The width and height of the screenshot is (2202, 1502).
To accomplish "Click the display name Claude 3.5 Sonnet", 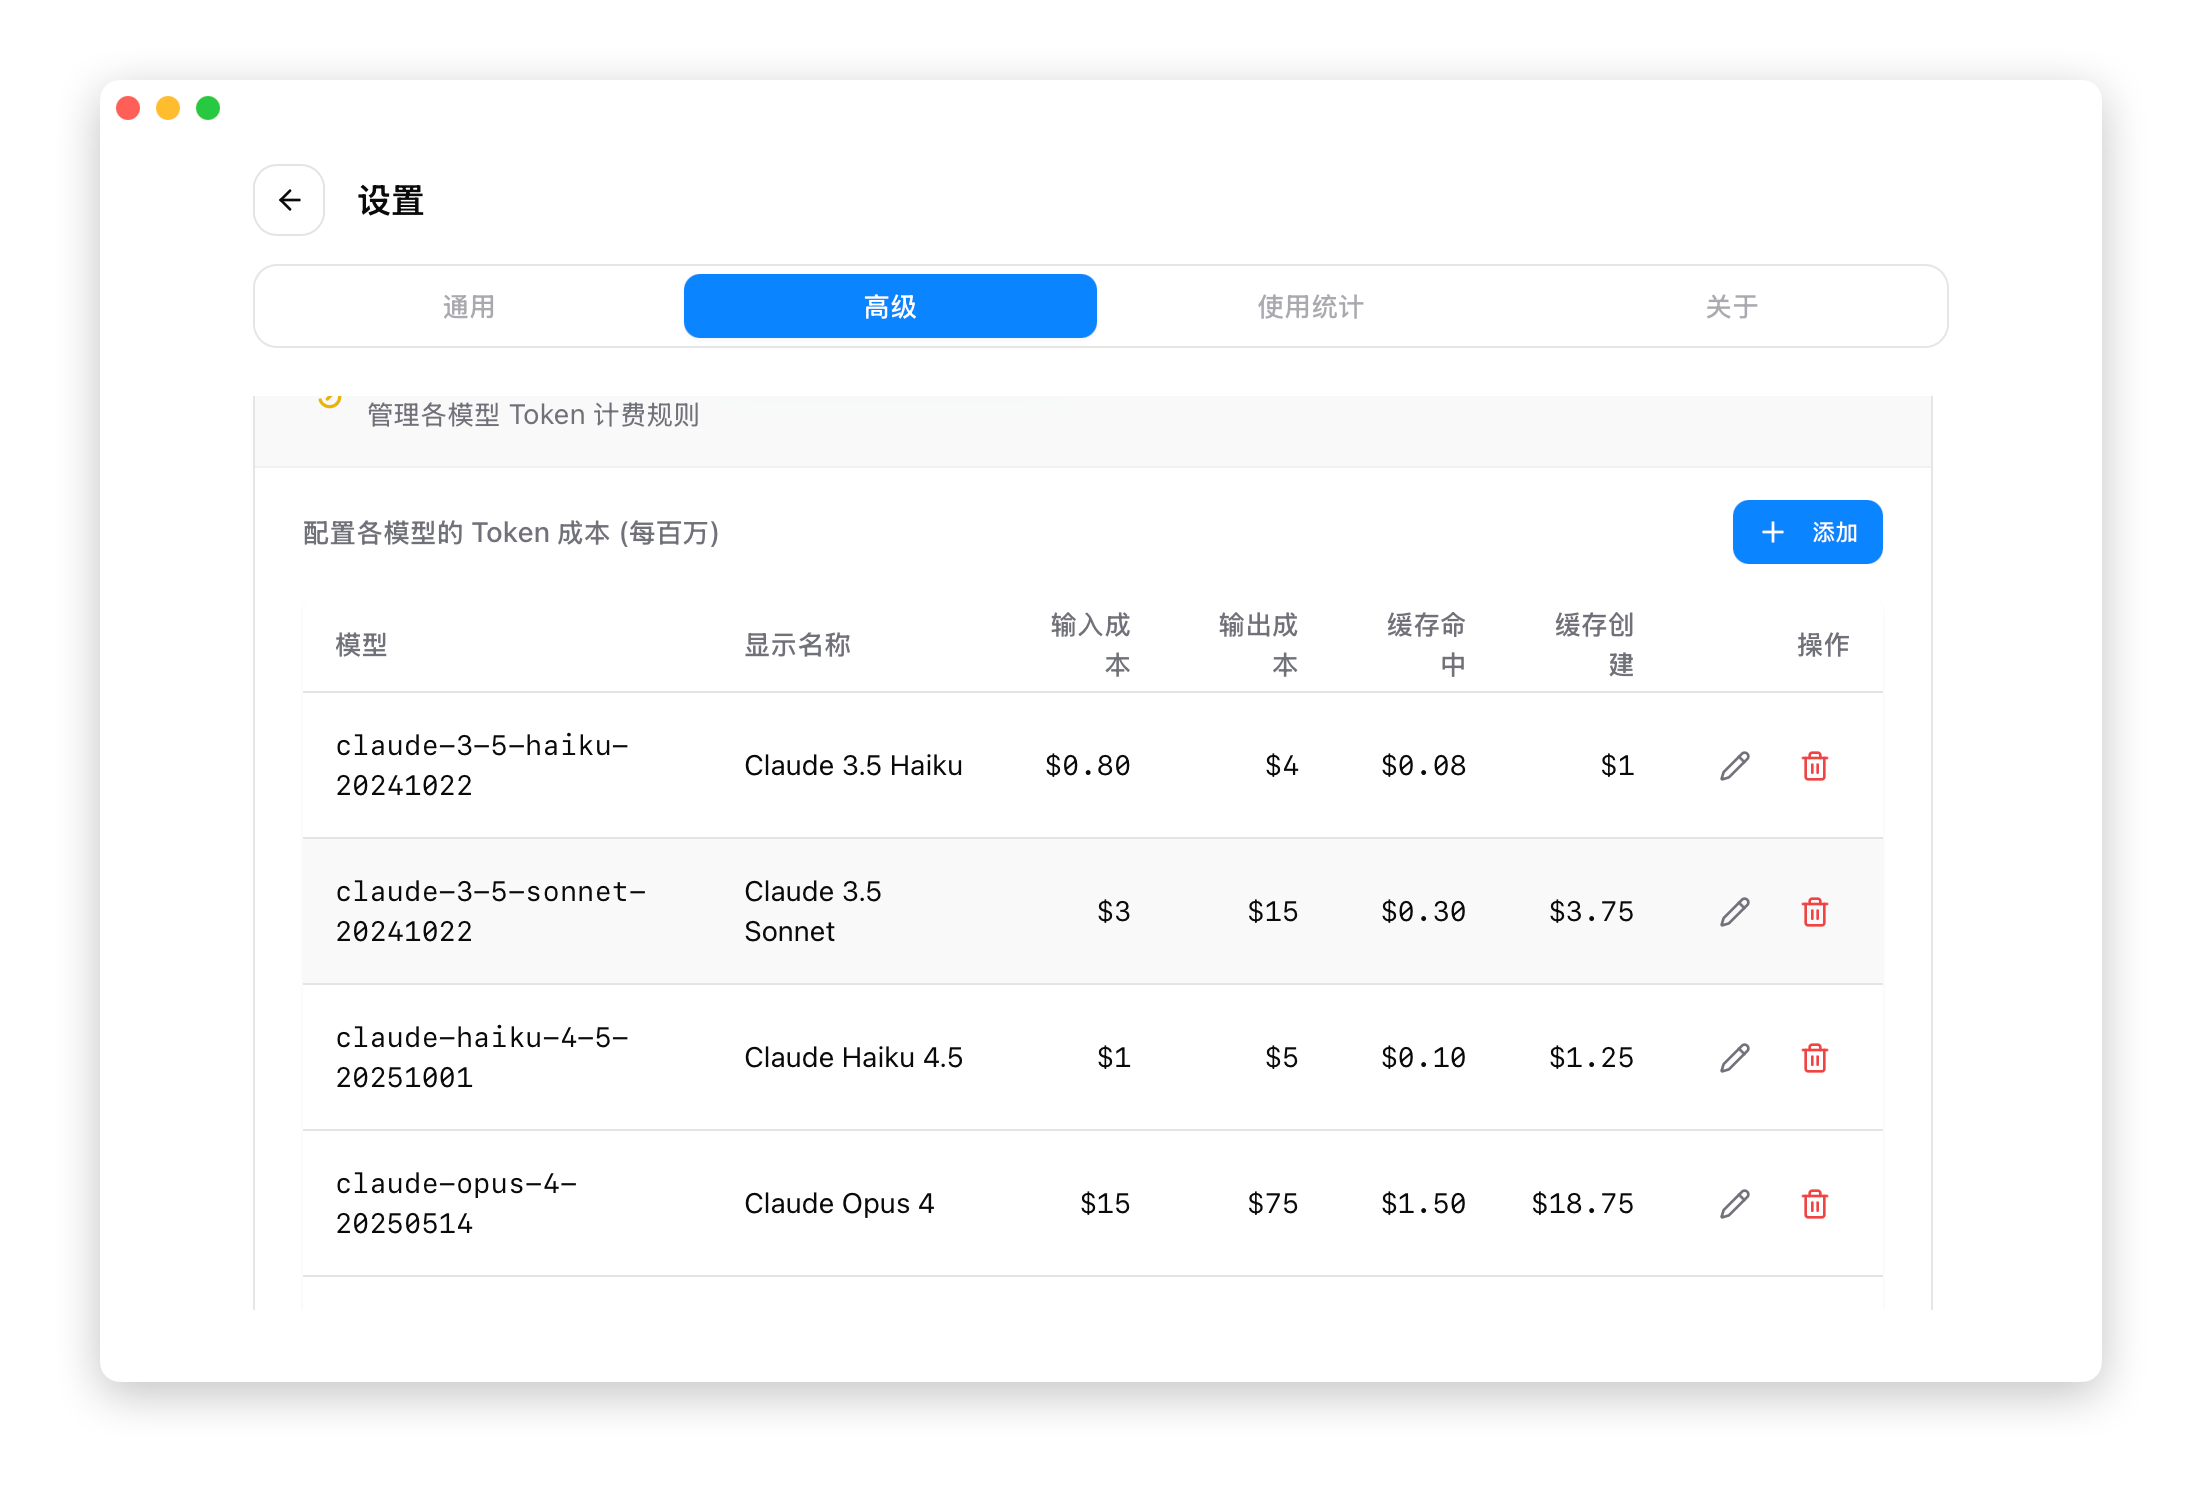I will tap(813, 912).
